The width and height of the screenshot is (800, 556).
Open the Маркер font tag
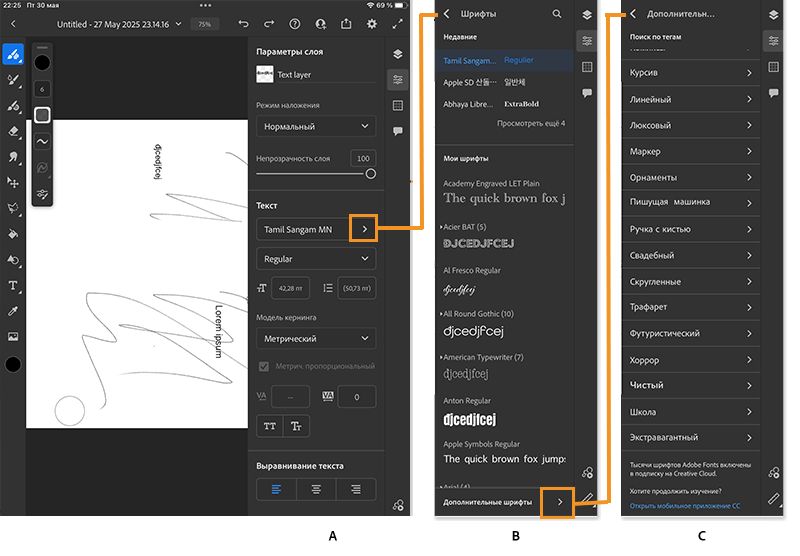click(x=690, y=151)
